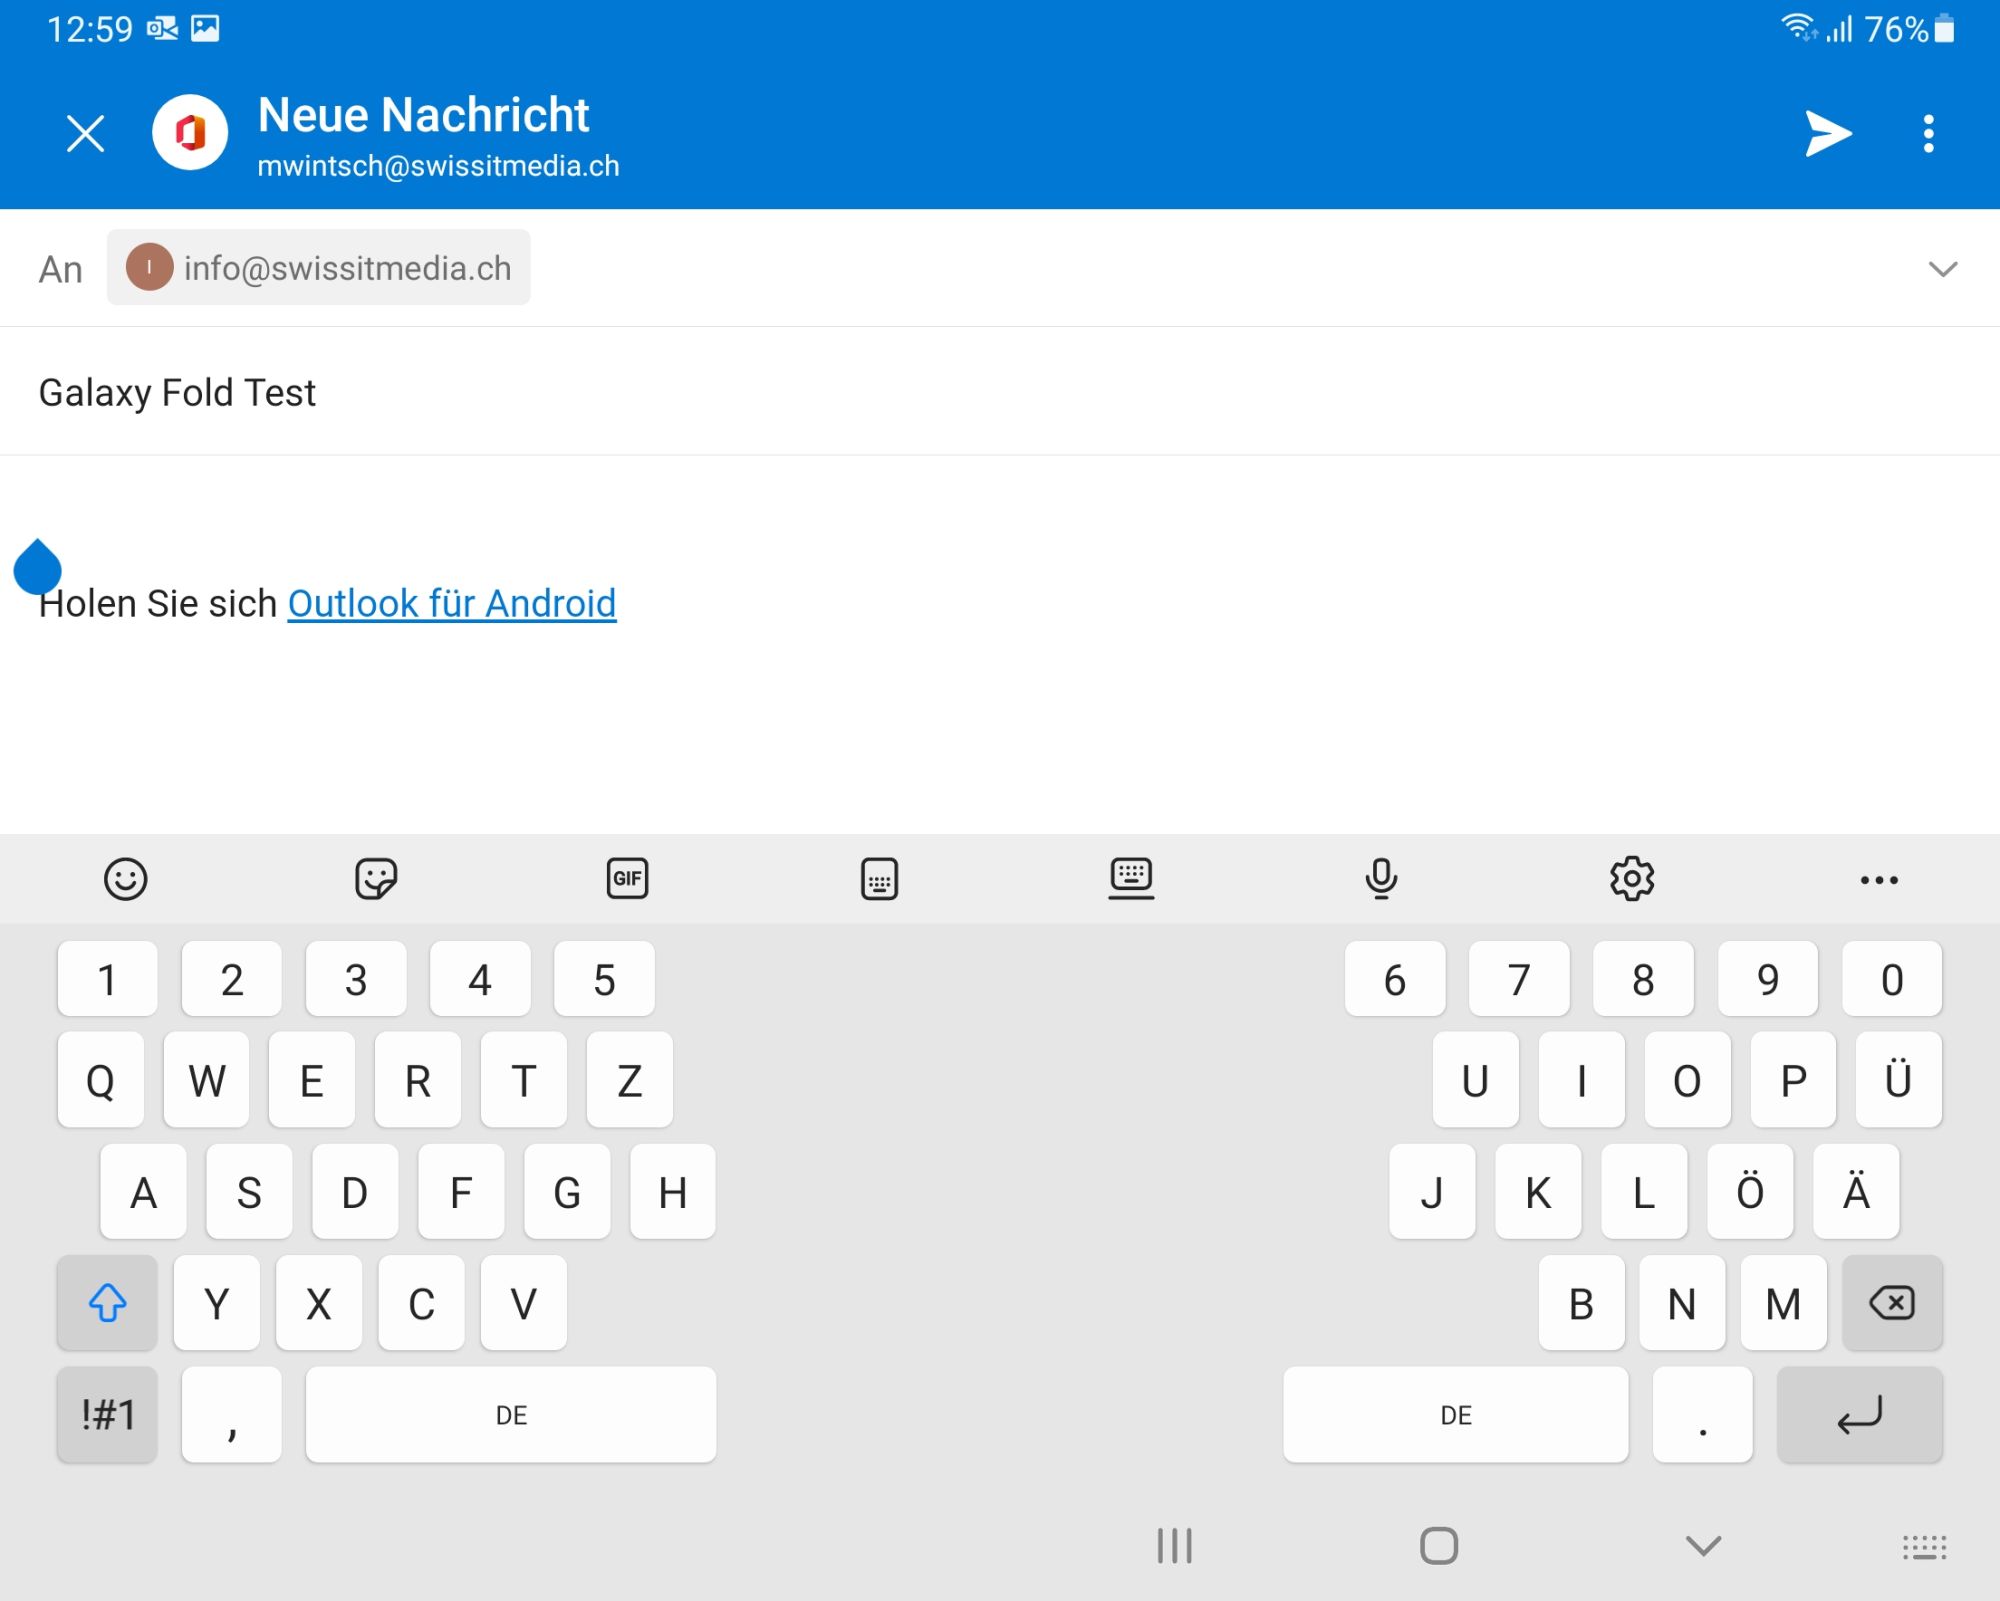Open keyboard mode selection icon
This screenshot has width=2000, height=1601.
pos(1131,879)
